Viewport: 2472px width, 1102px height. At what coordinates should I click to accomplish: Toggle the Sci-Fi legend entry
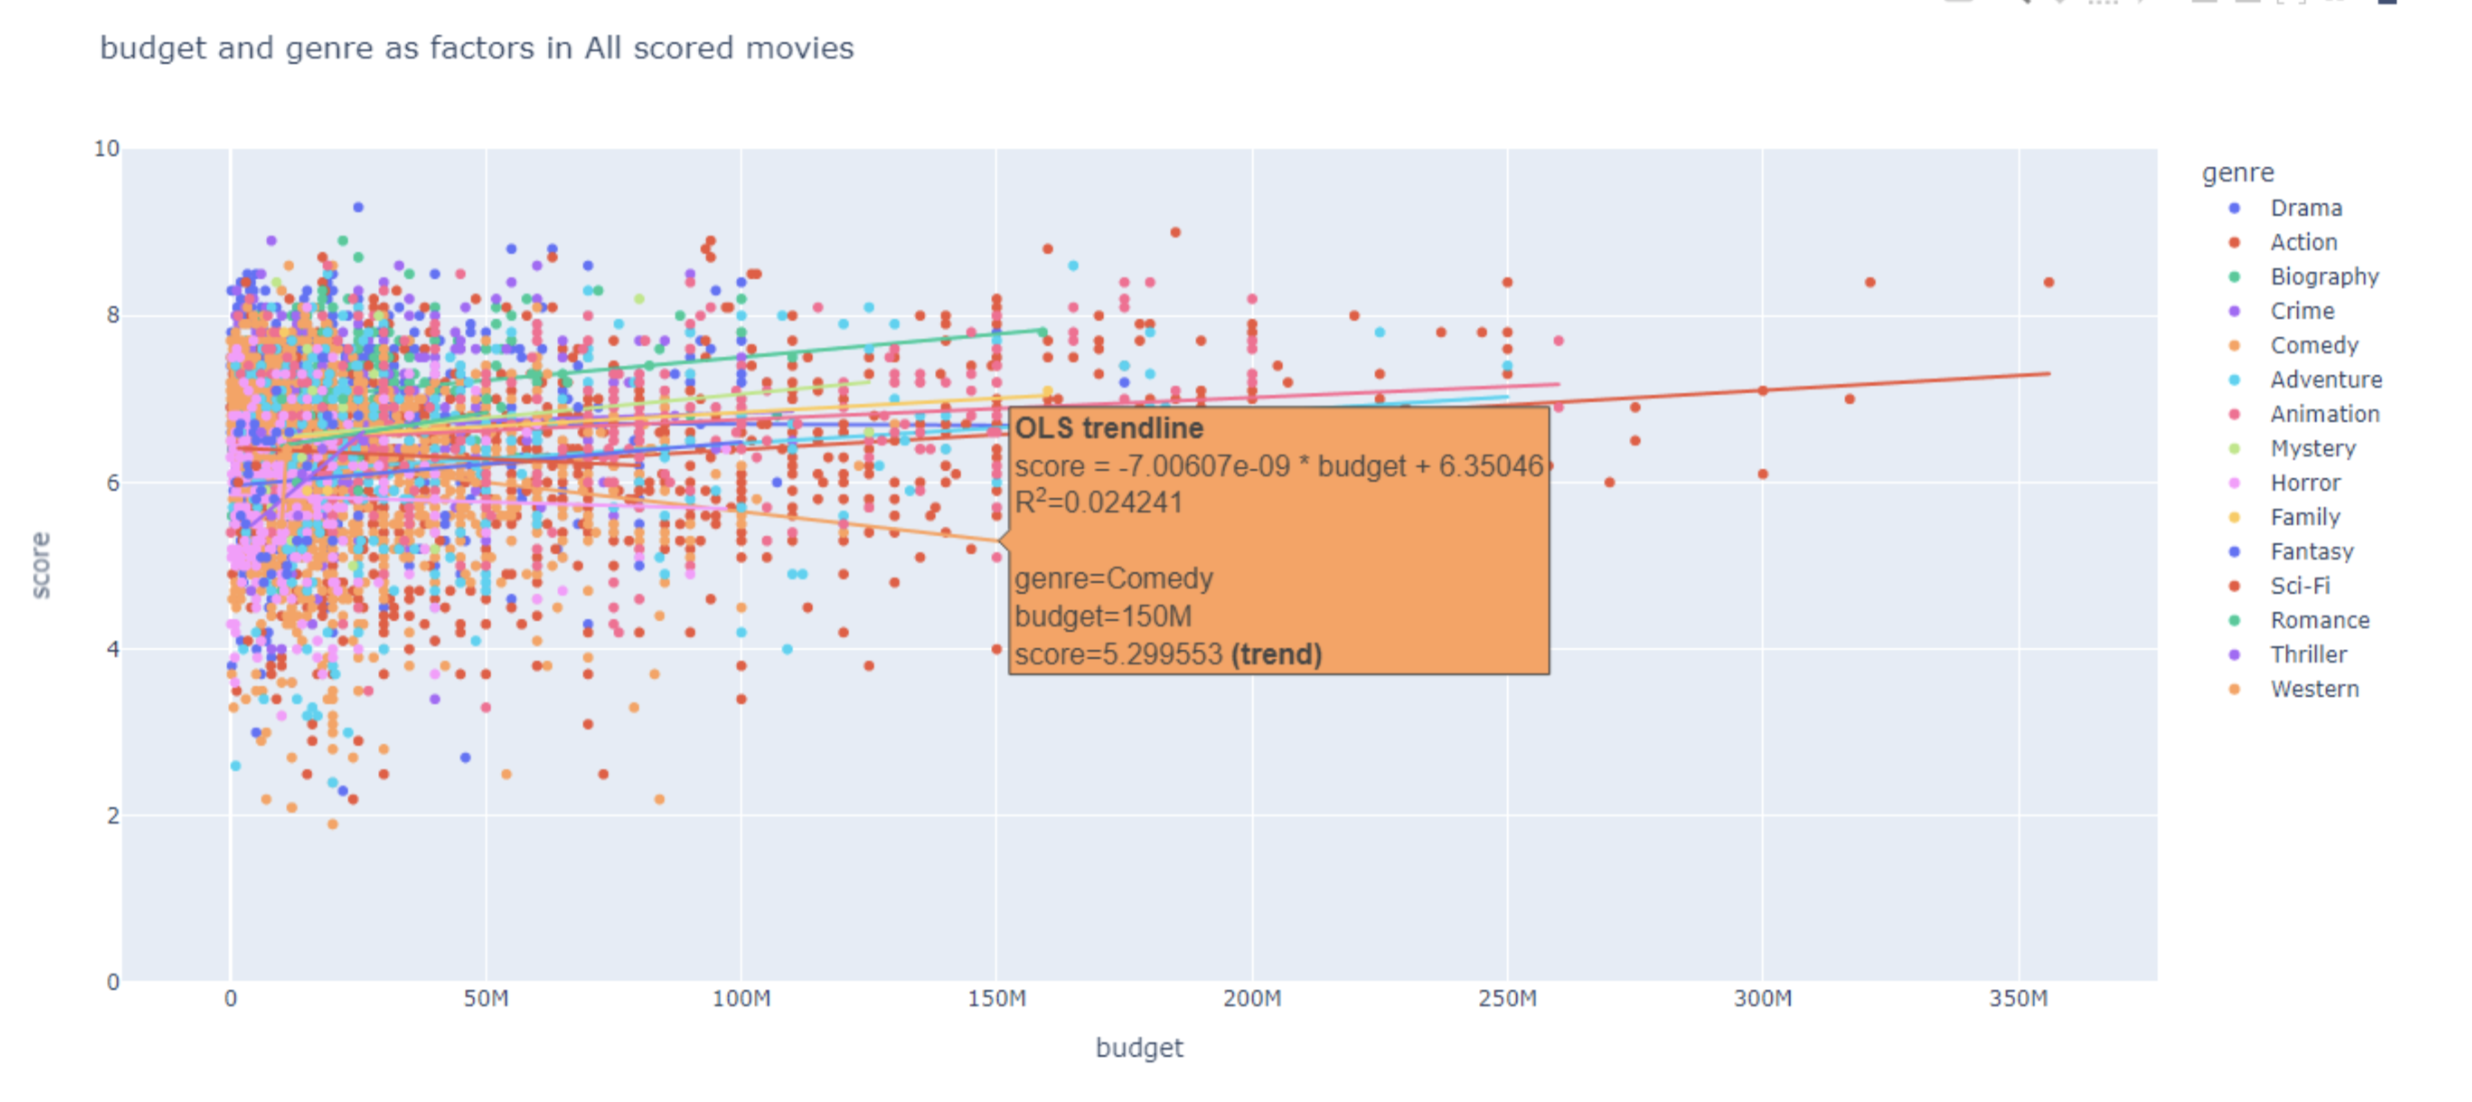point(2299,586)
